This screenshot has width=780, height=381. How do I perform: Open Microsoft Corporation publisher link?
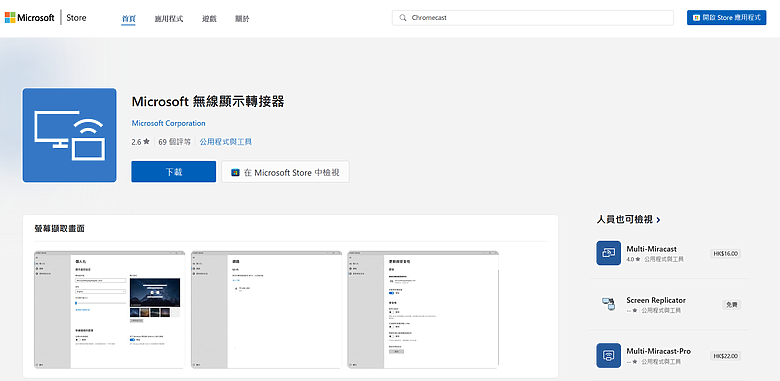[169, 123]
